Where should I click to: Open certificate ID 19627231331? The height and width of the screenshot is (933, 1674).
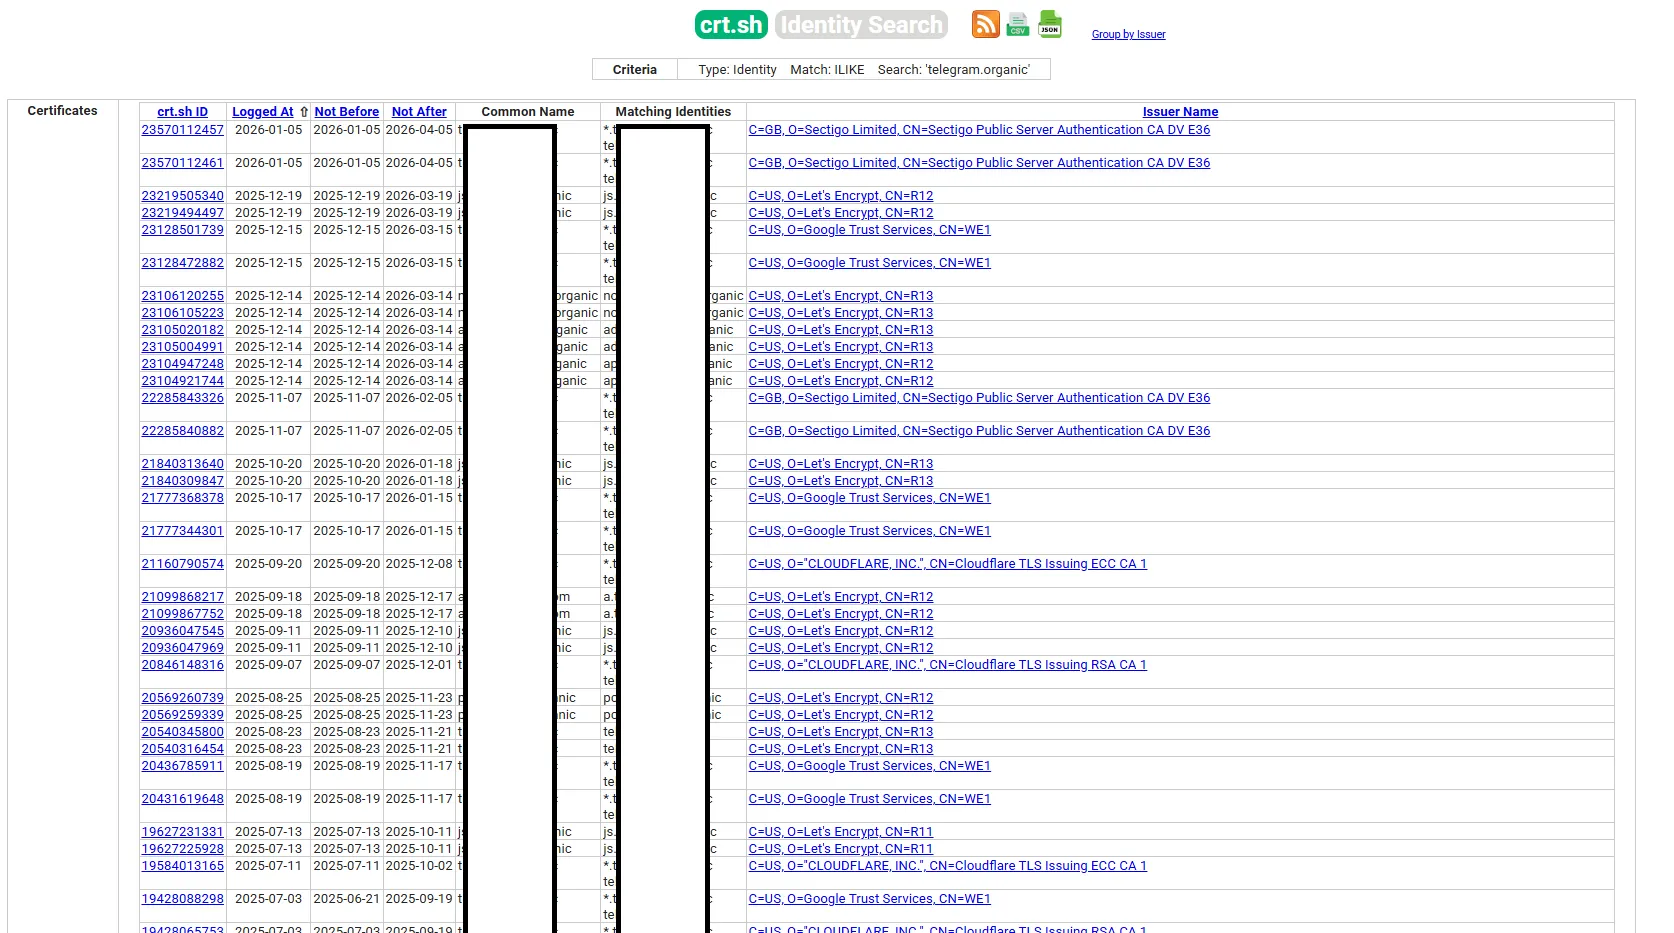[x=183, y=832]
